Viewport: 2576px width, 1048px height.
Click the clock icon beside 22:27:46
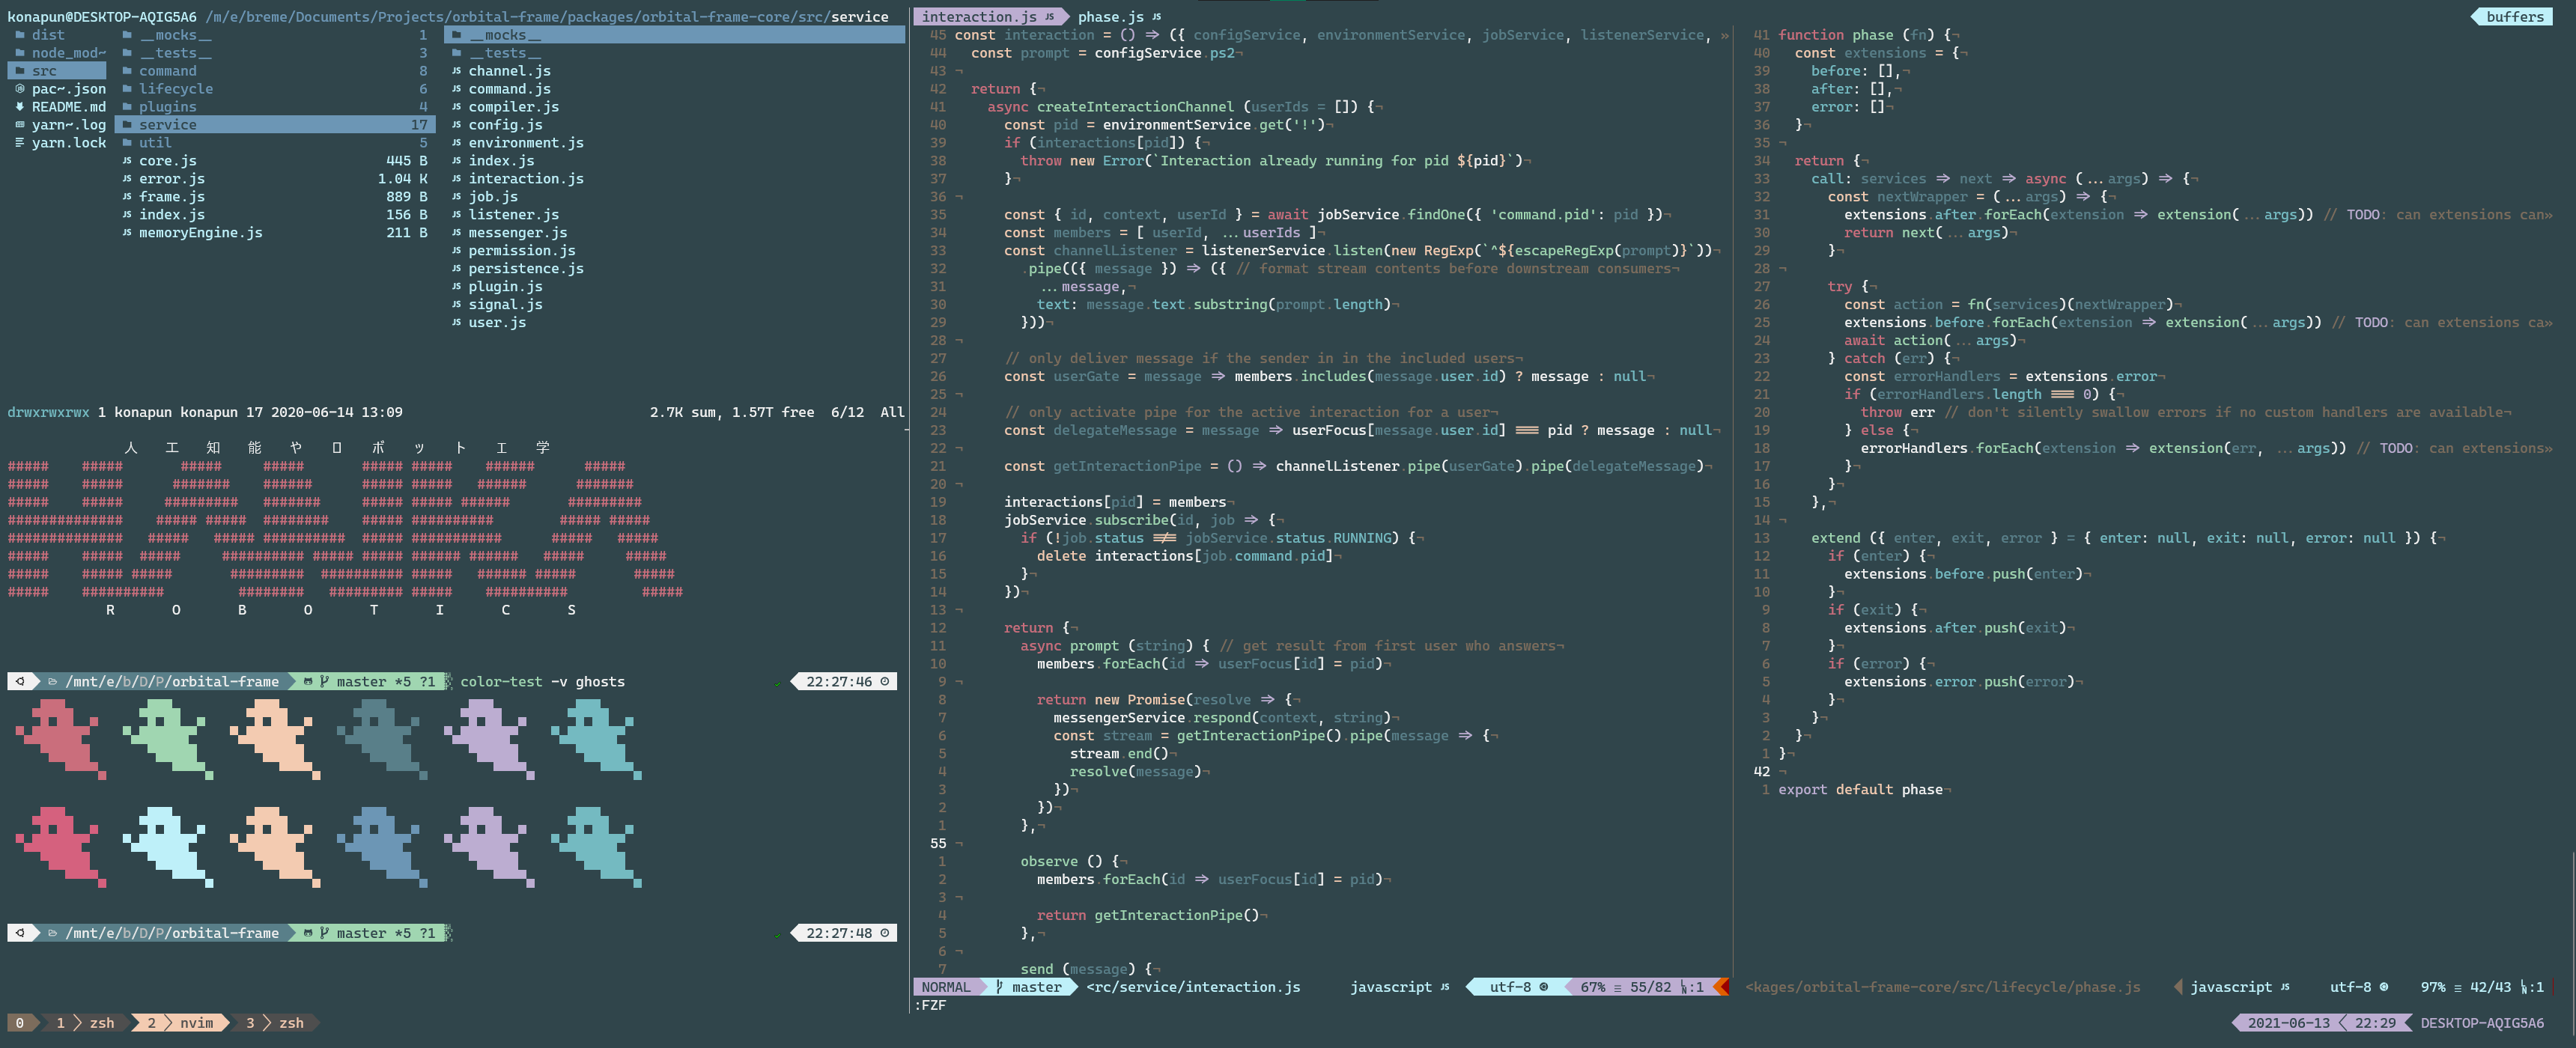point(884,681)
